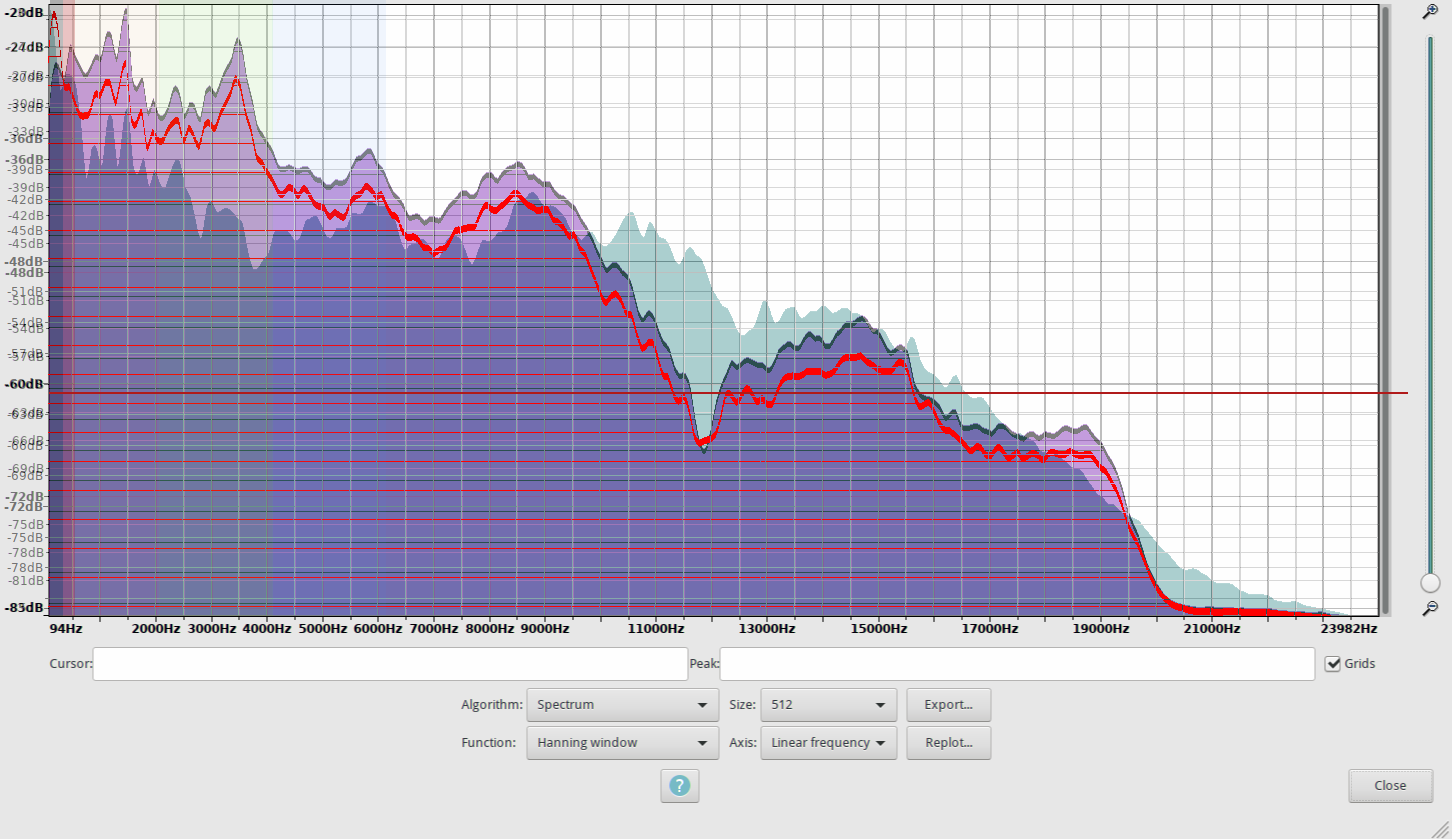Open the Algorithm dropdown showing Spectrum
1452x839 pixels.
click(622, 704)
